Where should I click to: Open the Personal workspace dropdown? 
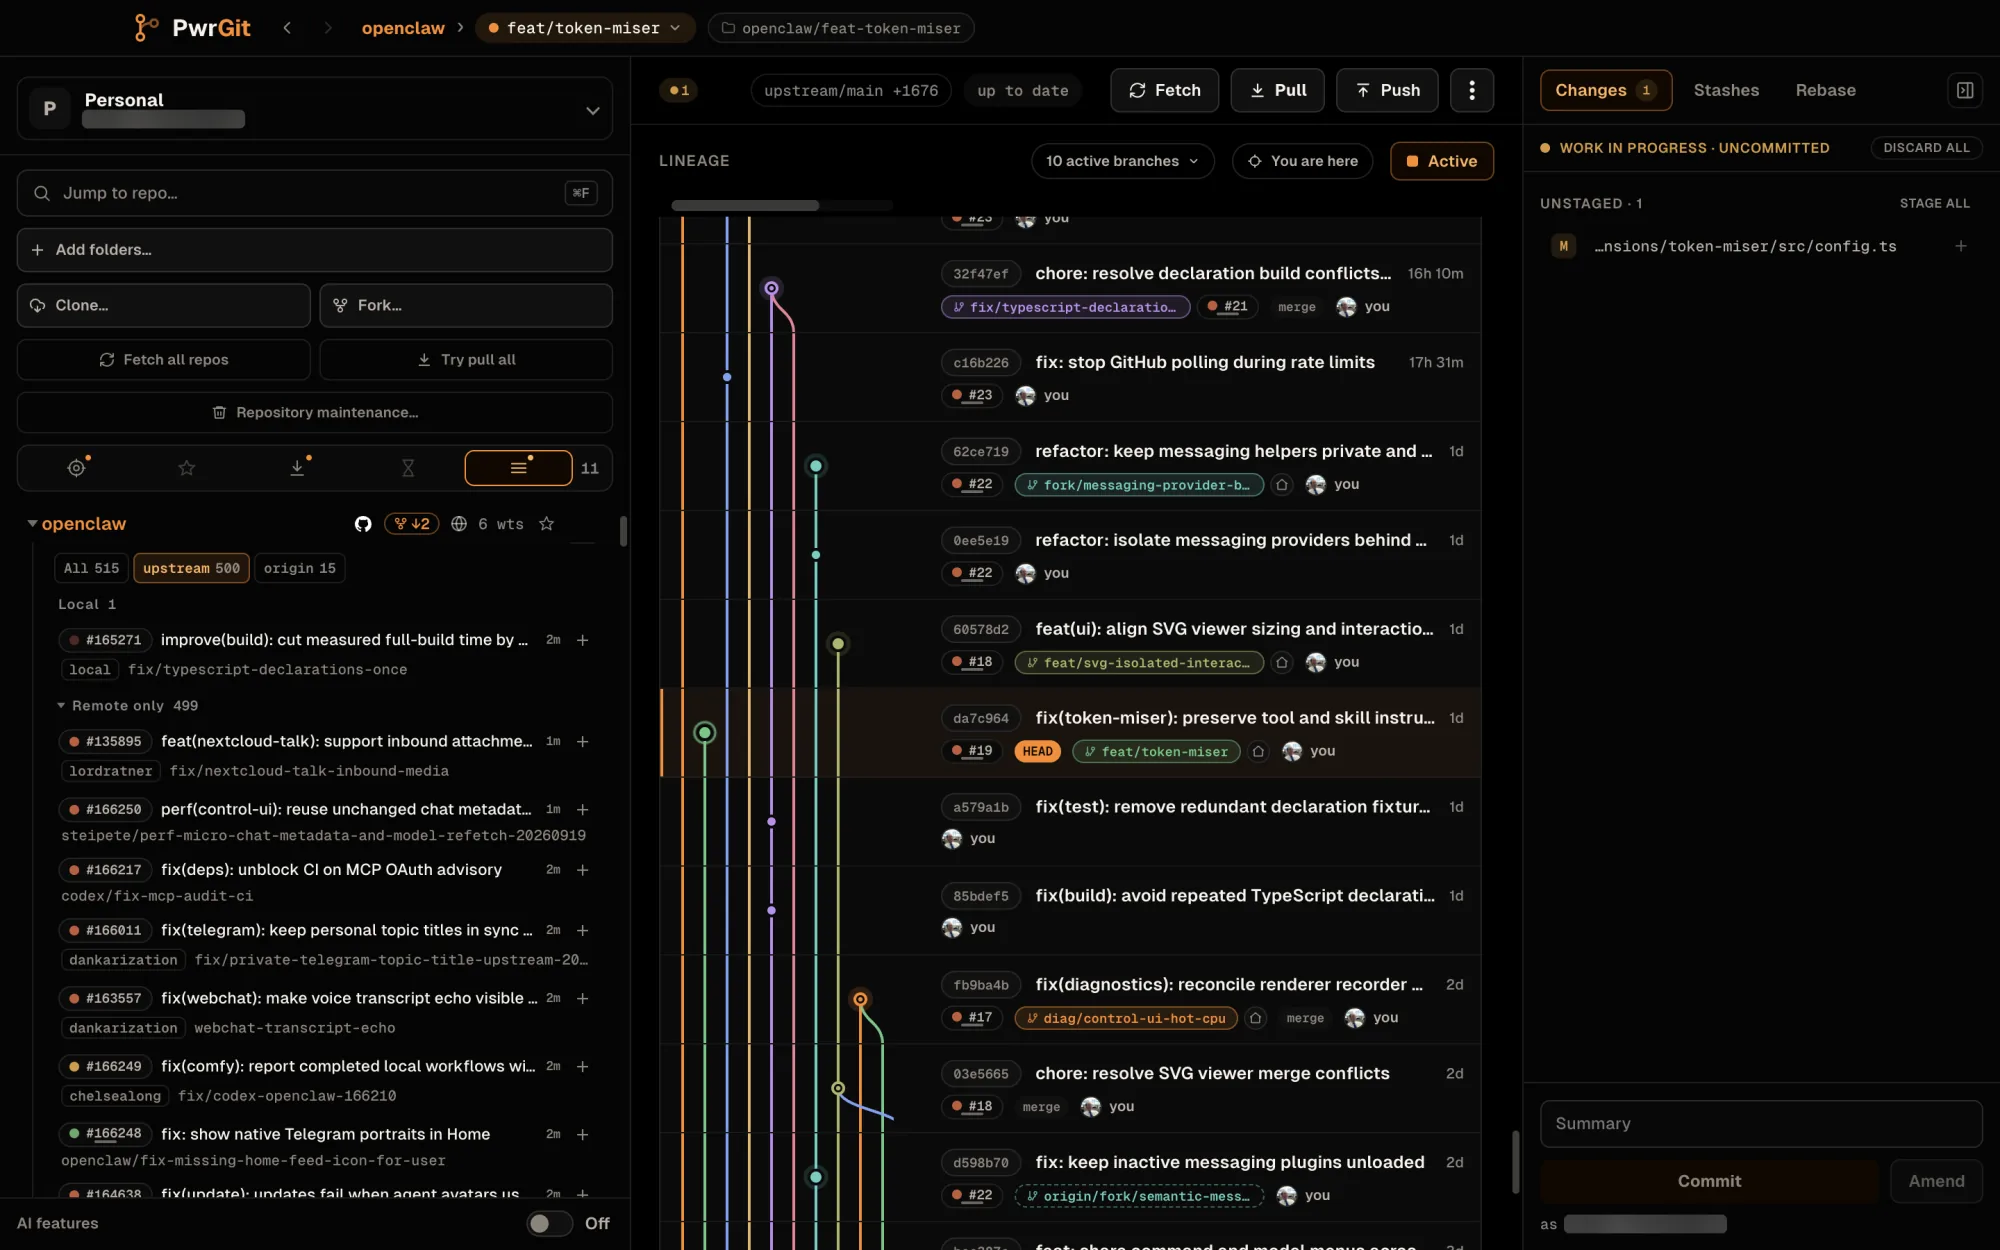314,108
